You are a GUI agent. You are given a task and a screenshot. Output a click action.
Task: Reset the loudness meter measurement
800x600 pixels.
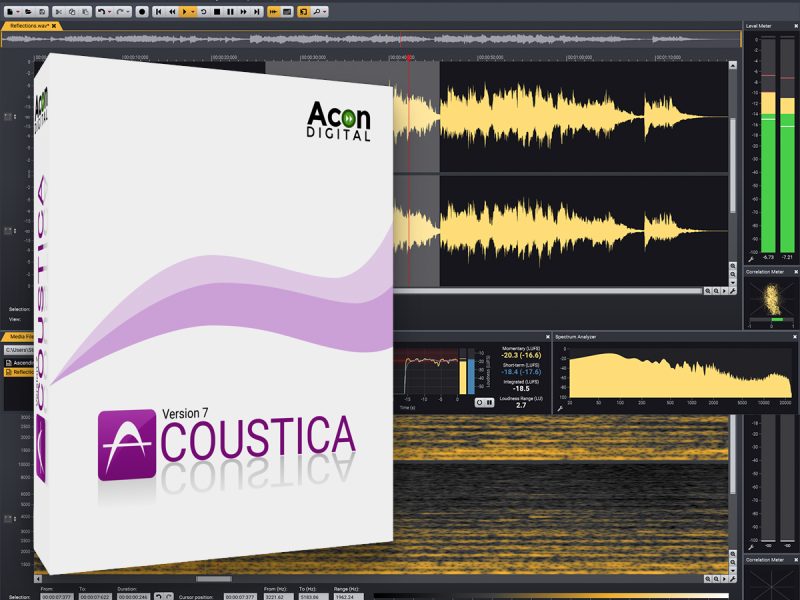click(478, 402)
